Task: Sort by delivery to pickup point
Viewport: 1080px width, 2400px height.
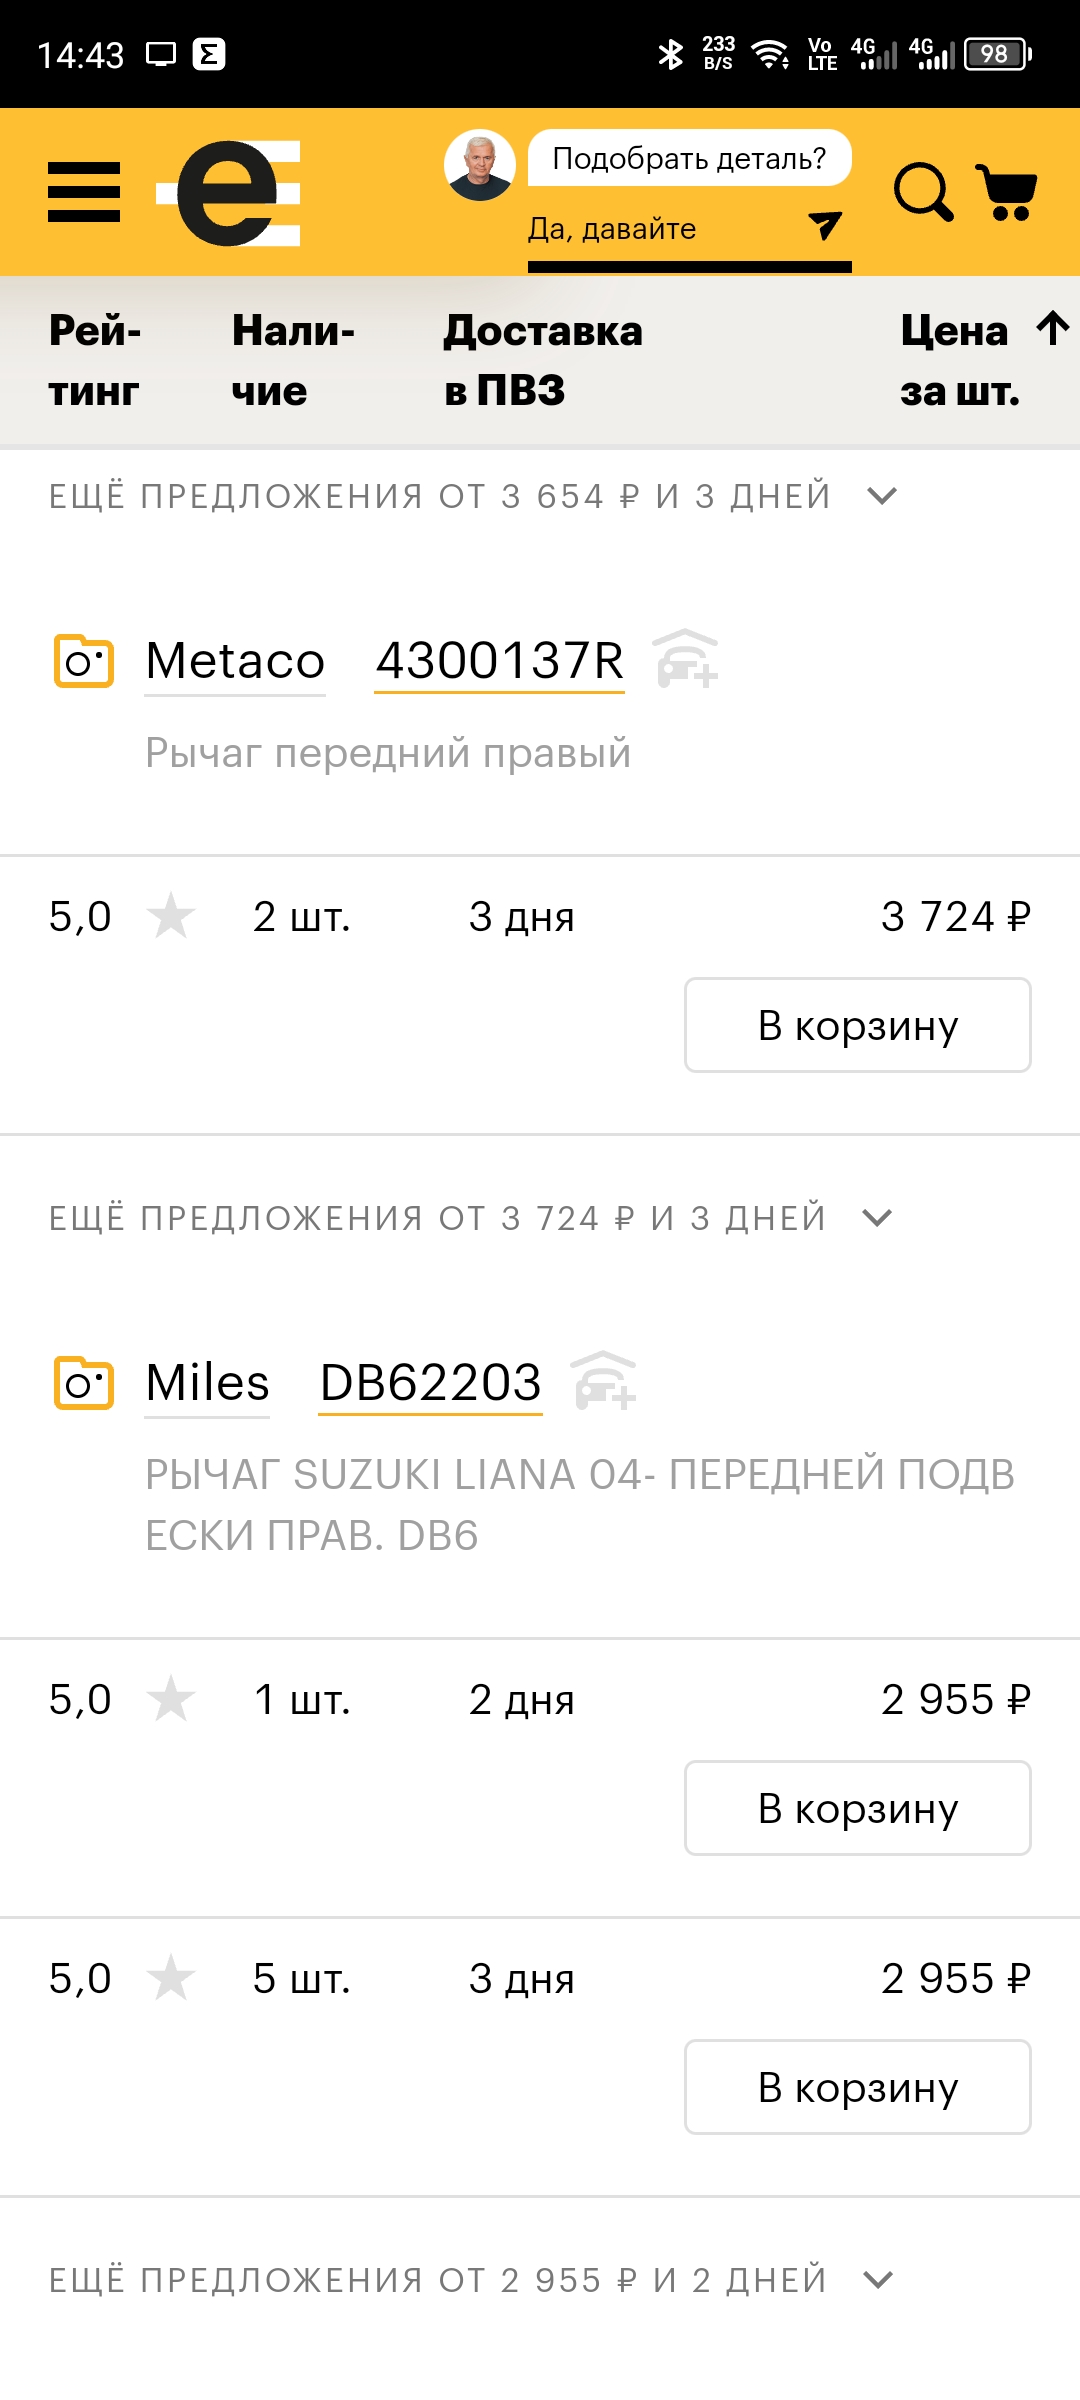Action: [x=543, y=360]
